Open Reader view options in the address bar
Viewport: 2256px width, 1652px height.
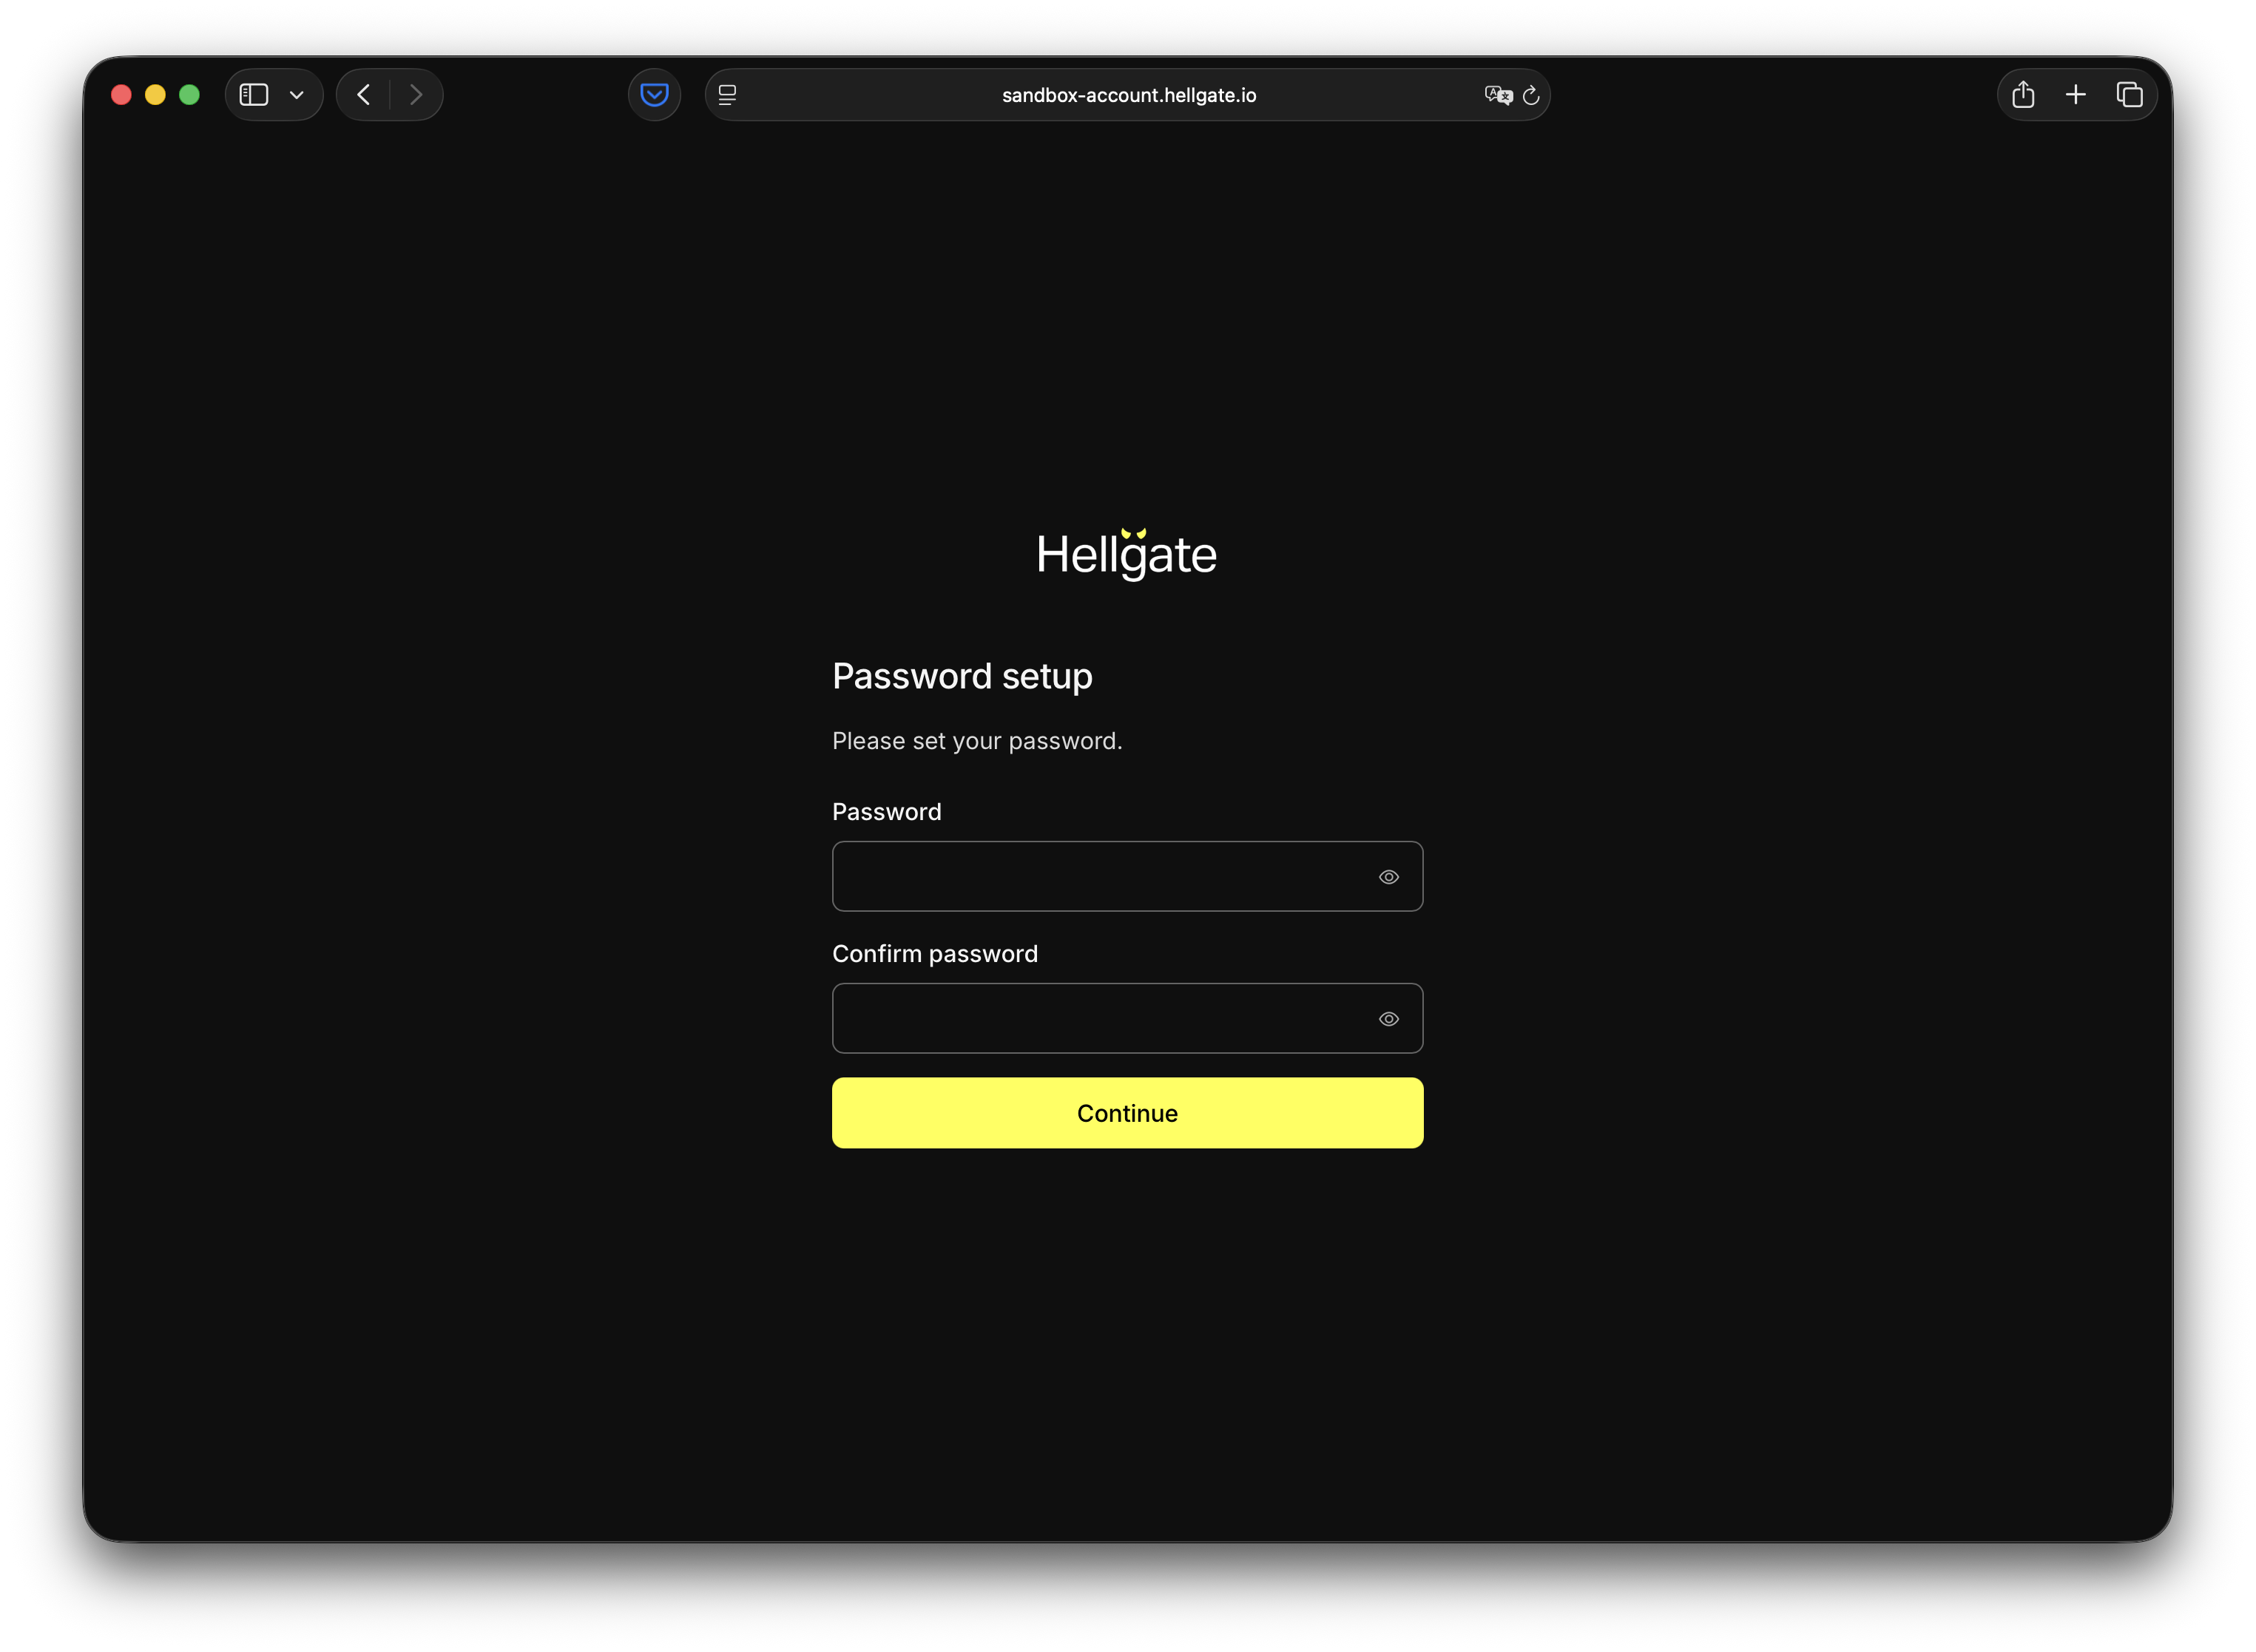click(x=728, y=94)
